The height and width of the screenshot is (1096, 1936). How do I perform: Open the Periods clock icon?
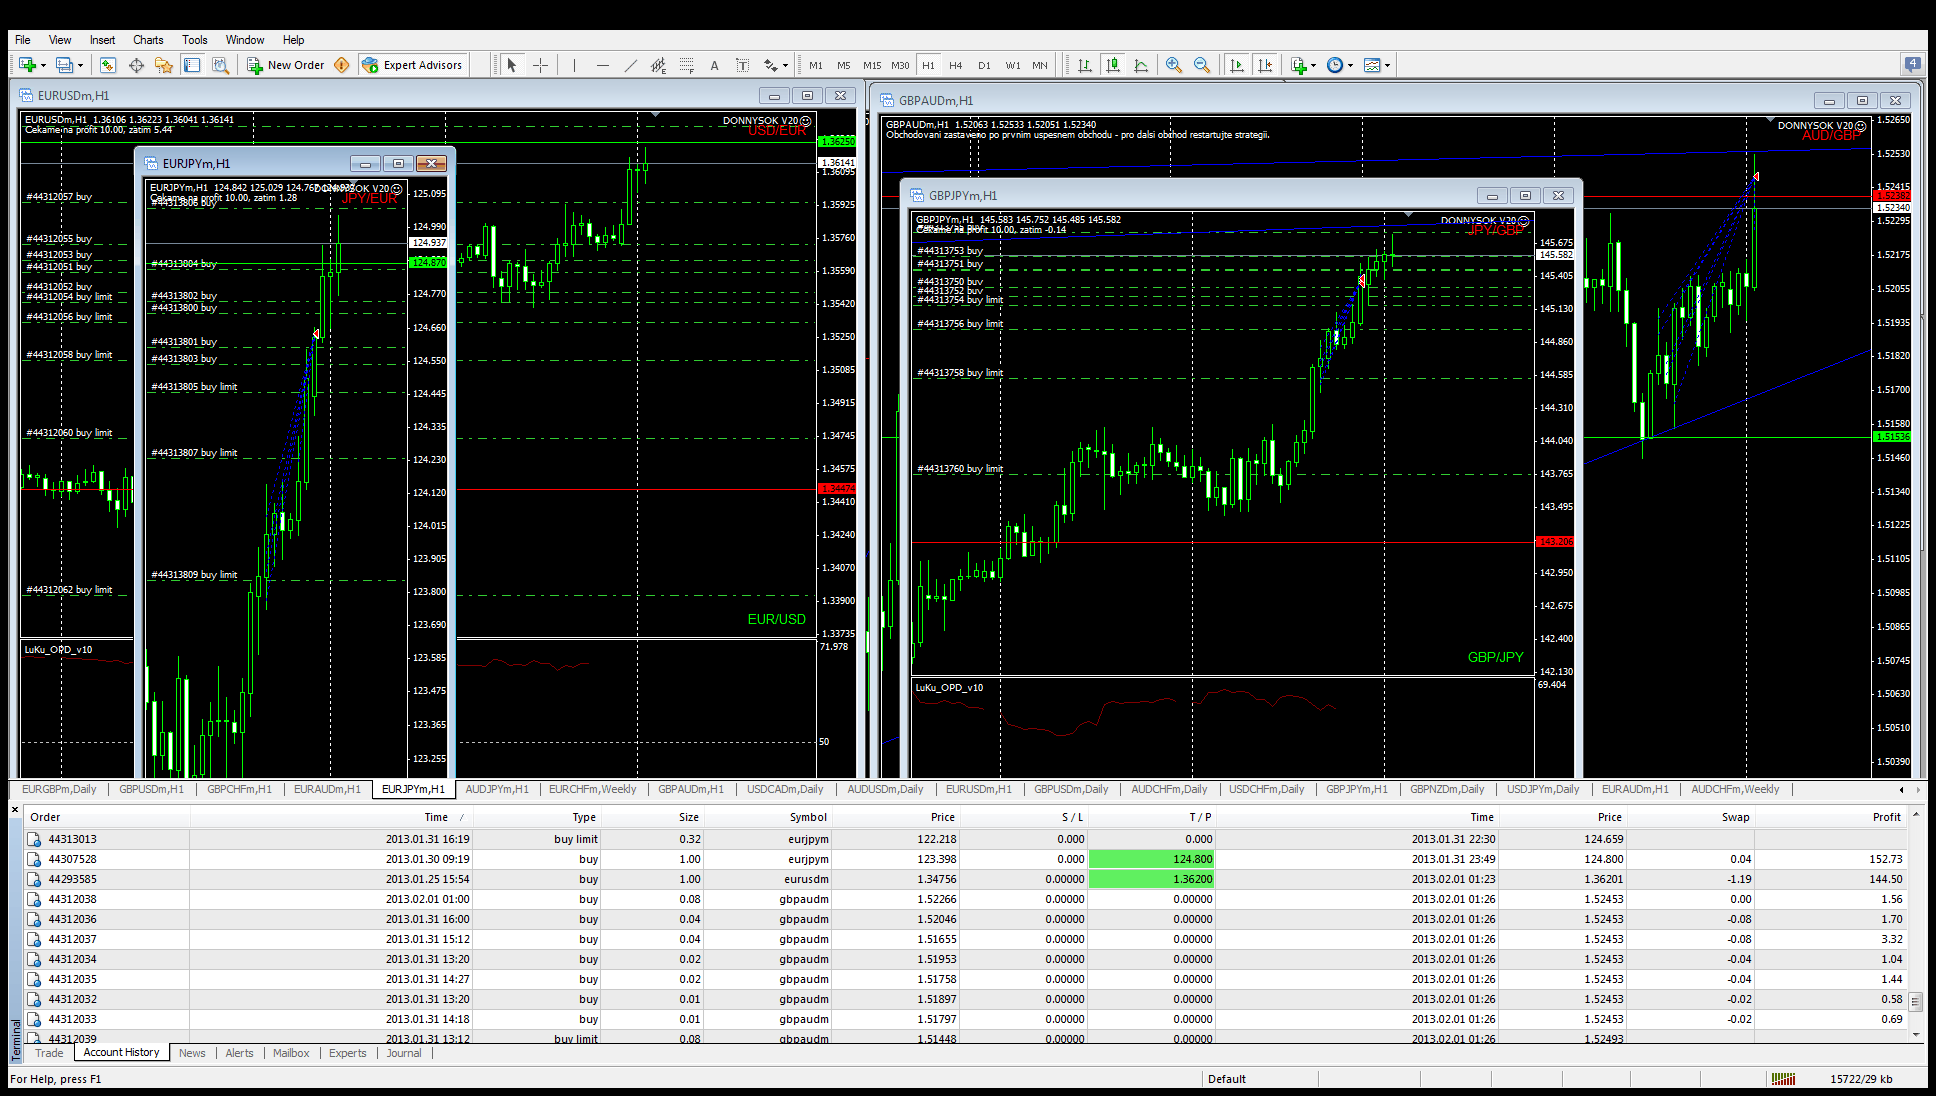click(1334, 65)
